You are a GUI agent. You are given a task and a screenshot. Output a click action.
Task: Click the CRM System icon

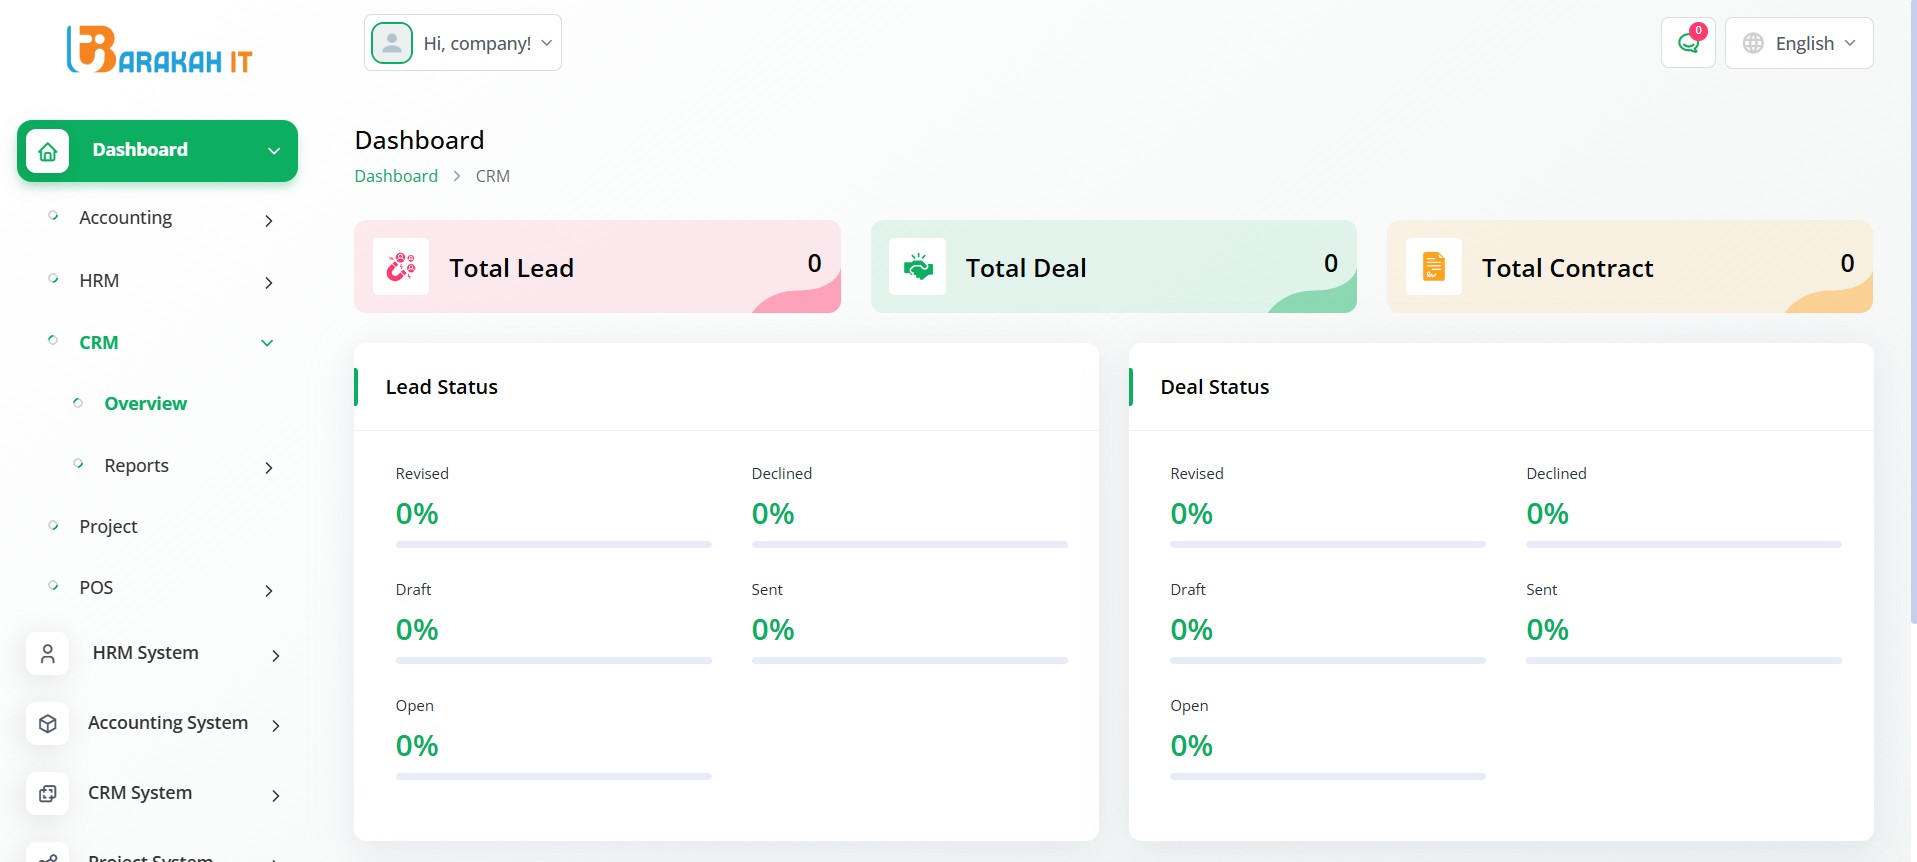(47, 794)
